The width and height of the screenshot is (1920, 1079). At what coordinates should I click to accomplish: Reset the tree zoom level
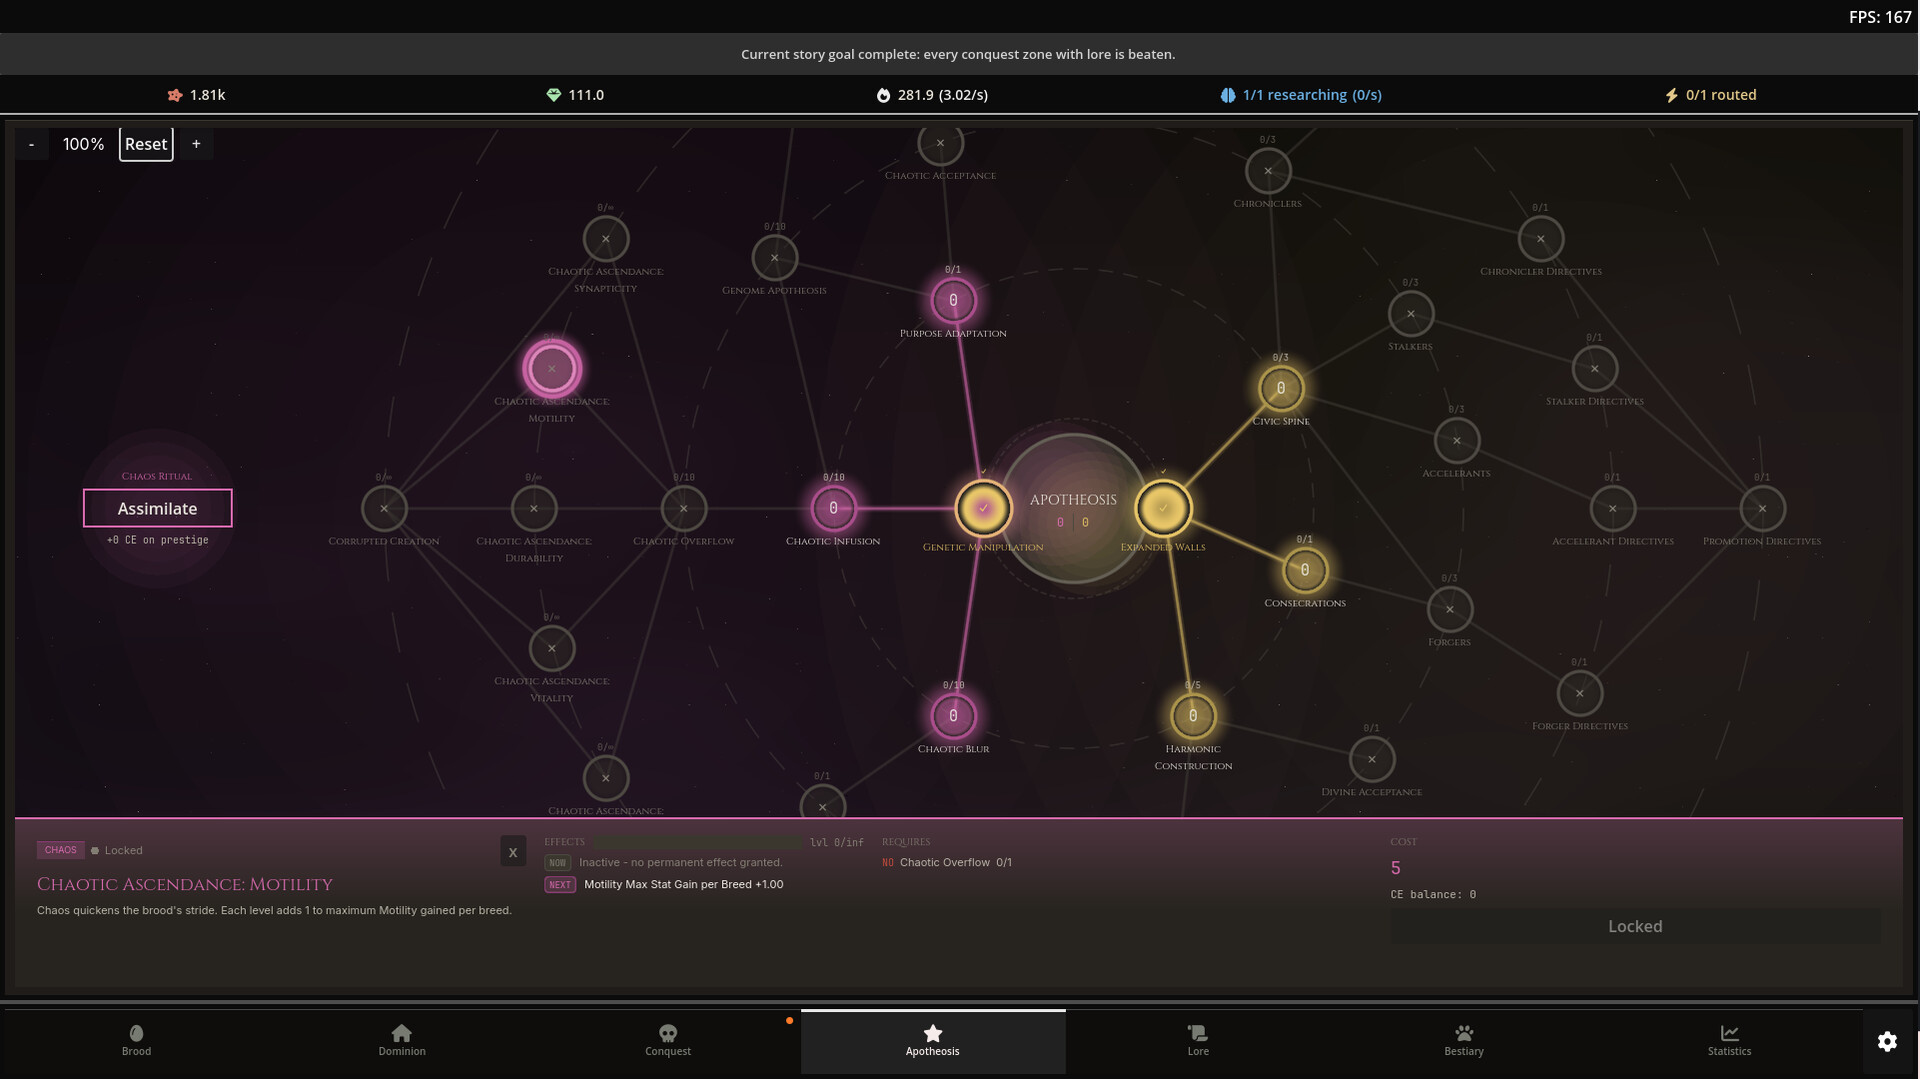tap(146, 144)
